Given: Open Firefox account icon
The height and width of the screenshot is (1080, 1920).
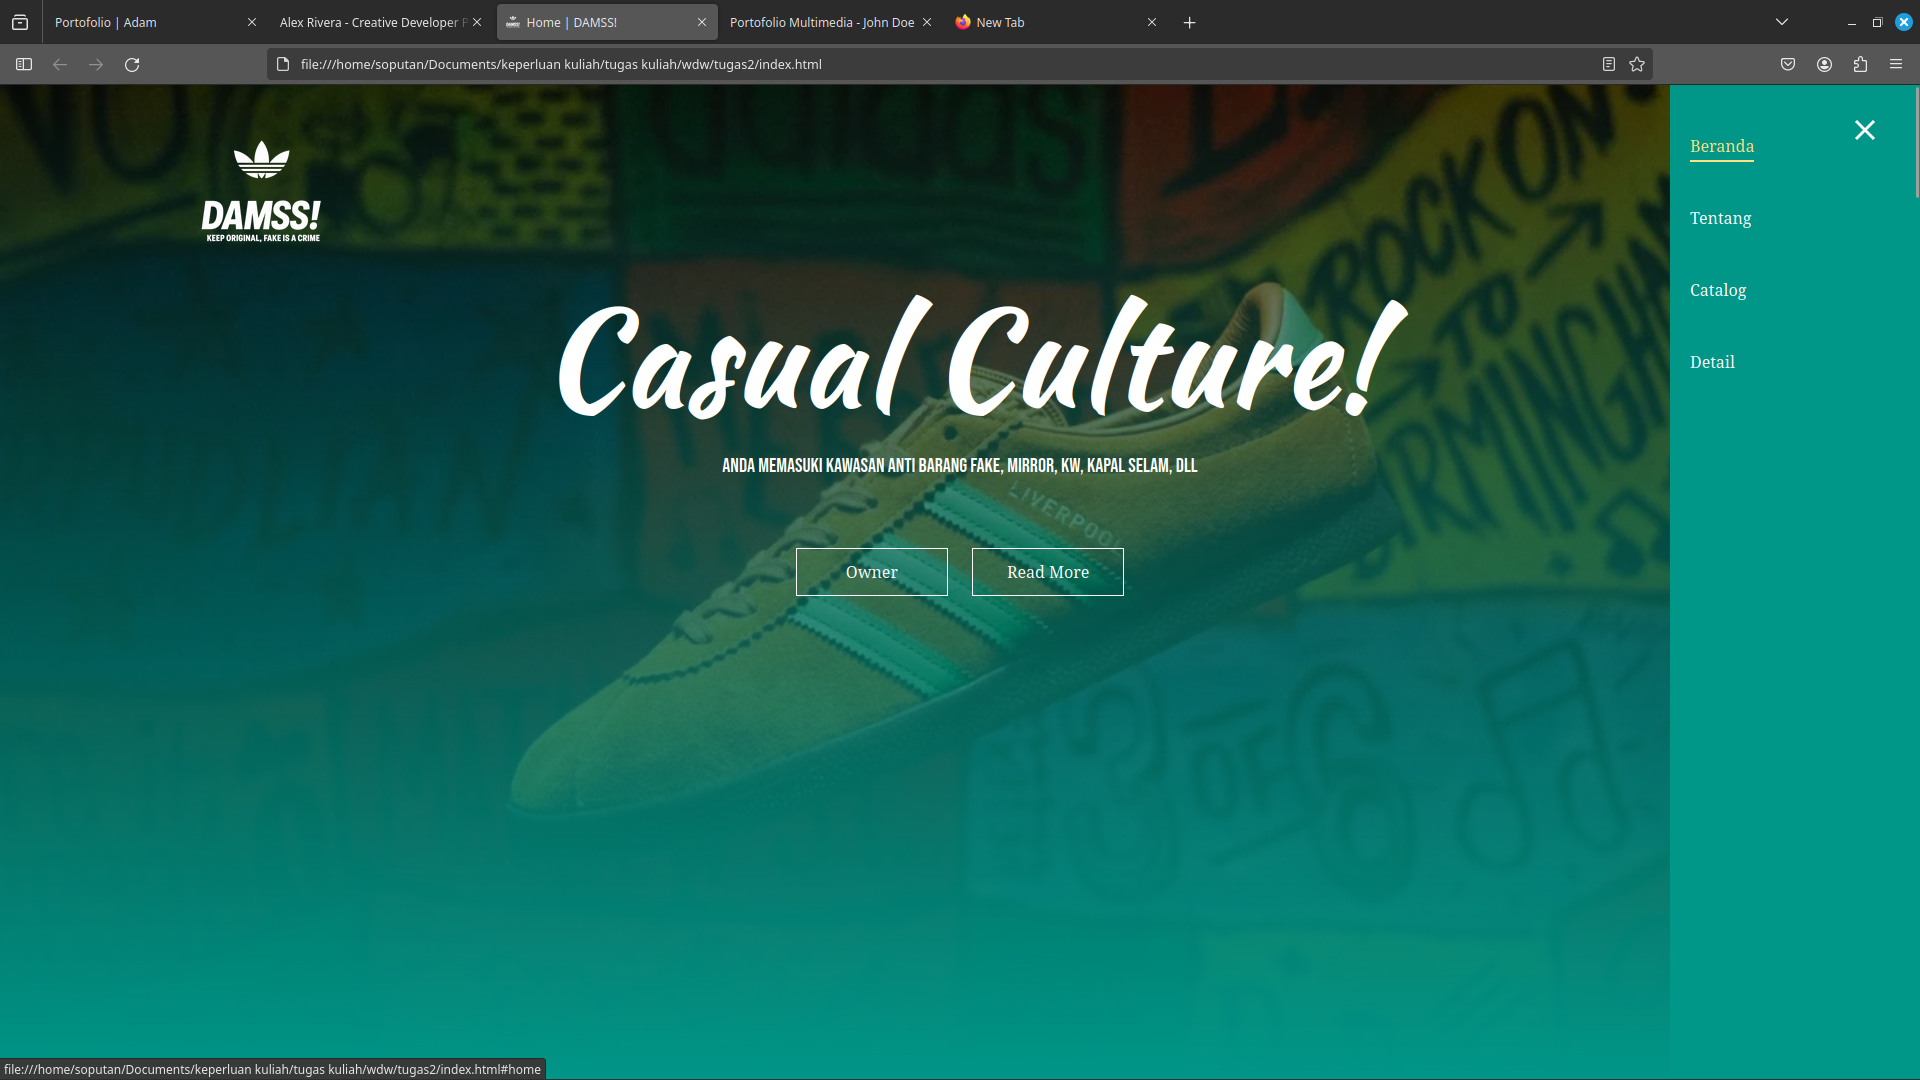Looking at the screenshot, I should pos(1824,64).
